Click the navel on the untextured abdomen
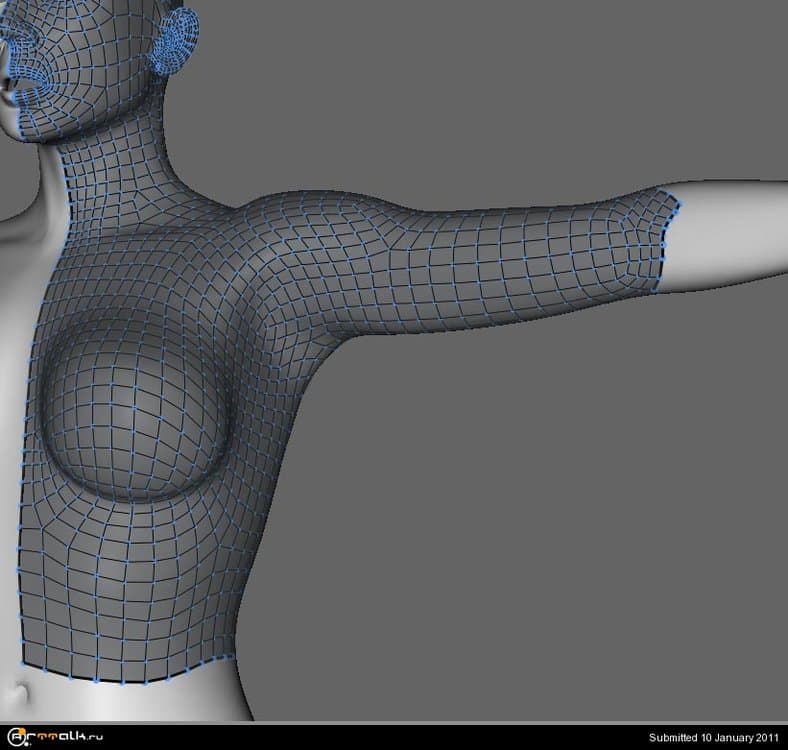 point(15,691)
